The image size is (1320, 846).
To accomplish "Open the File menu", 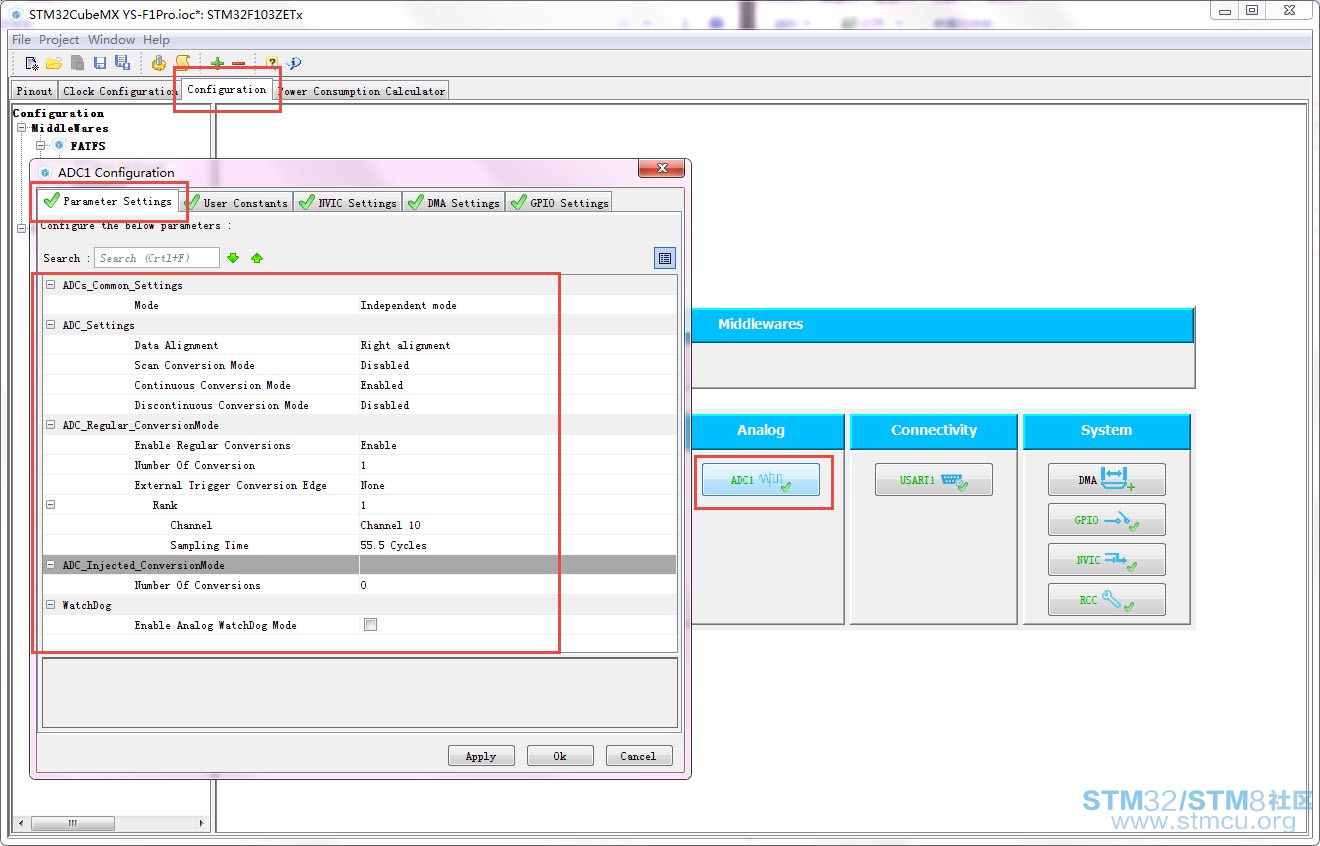I will pyautogui.click(x=21, y=40).
